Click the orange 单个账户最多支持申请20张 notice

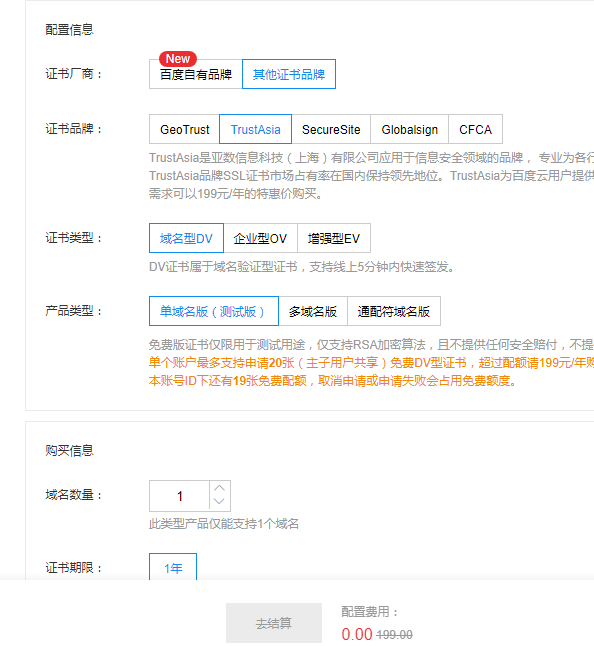[371, 363]
